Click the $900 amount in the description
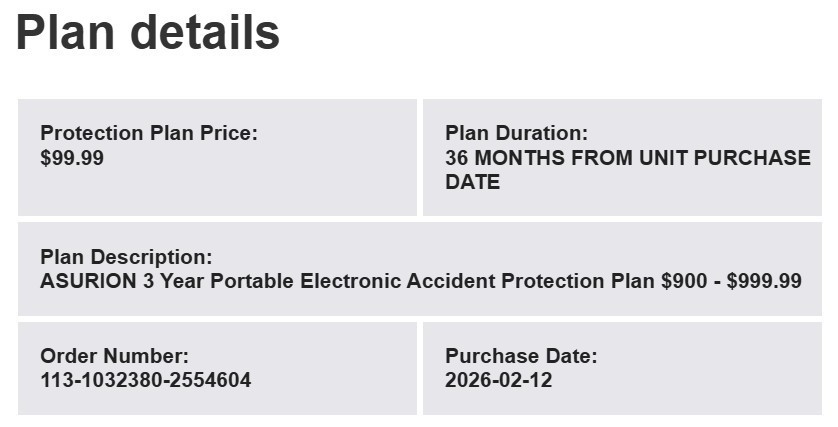838x427 pixels. tap(682, 281)
